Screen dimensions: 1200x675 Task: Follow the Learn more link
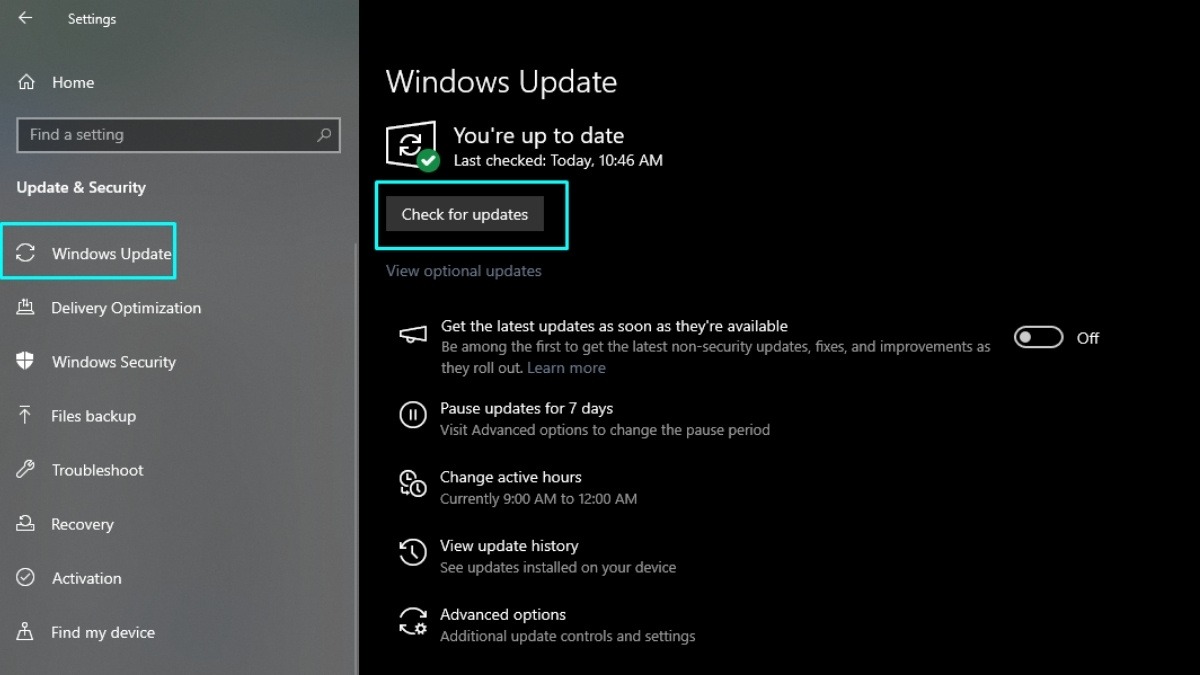[566, 368]
